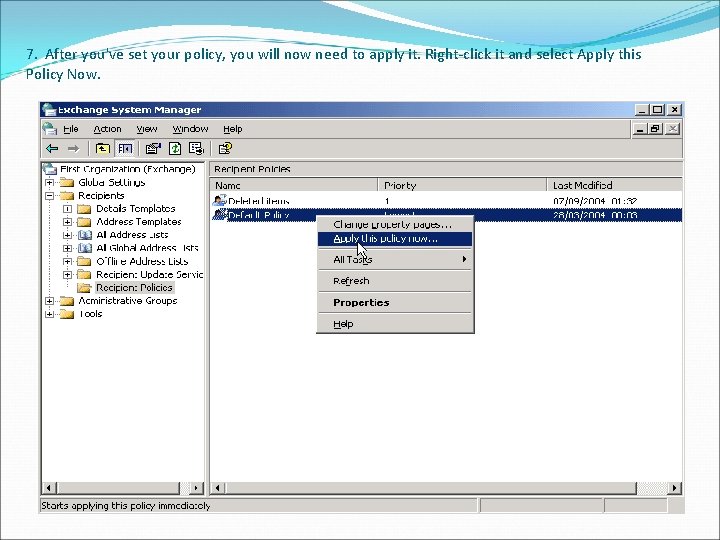The height and width of the screenshot is (540, 720).
Task: Sort by the Last Modified column header
Action: (x=614, y=186)
